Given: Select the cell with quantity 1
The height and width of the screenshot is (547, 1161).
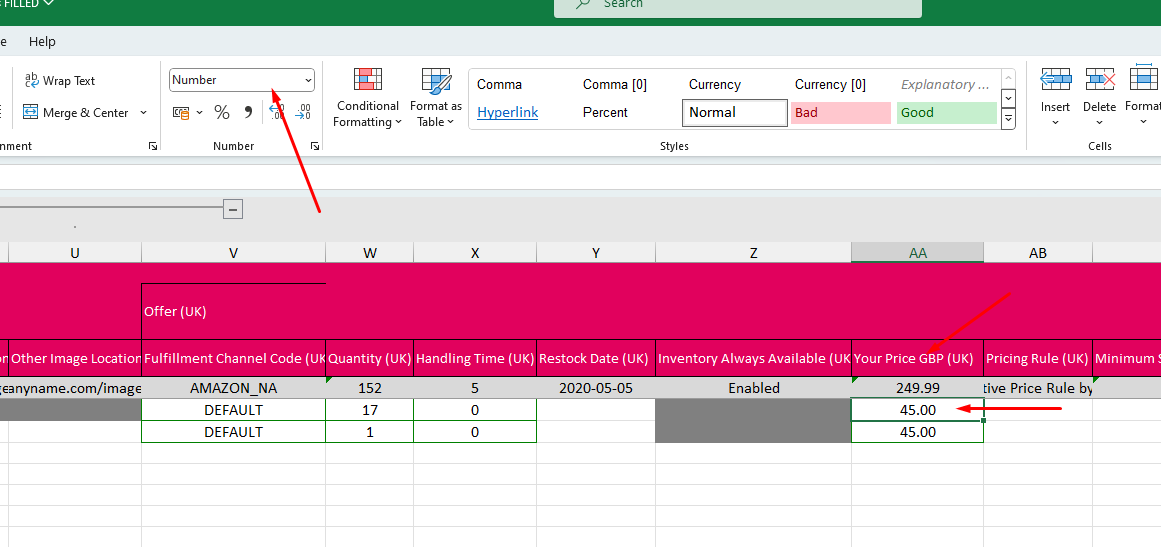Looking at the screenshot, I should [x=369, y=432].
